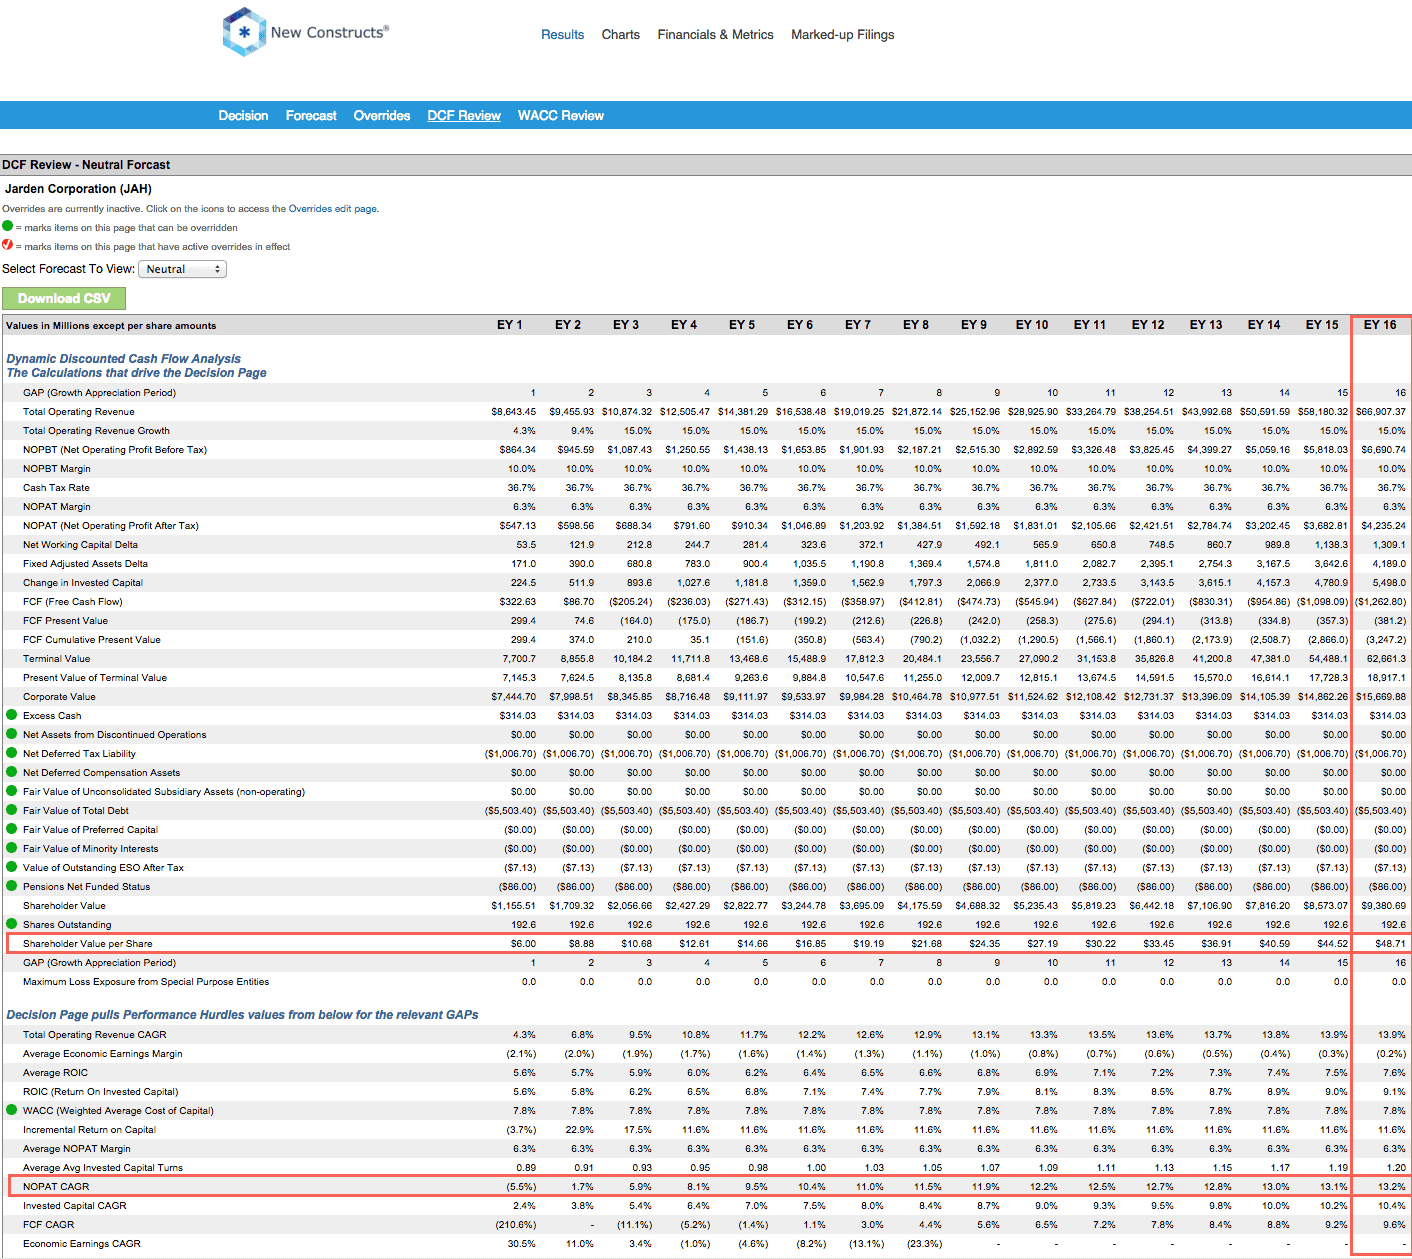Viewport: 1412px width, 1259px height.
Task: Click override icon for Value of Outstanding ESO
Action: pyautogui.click(x=12, y=867)
